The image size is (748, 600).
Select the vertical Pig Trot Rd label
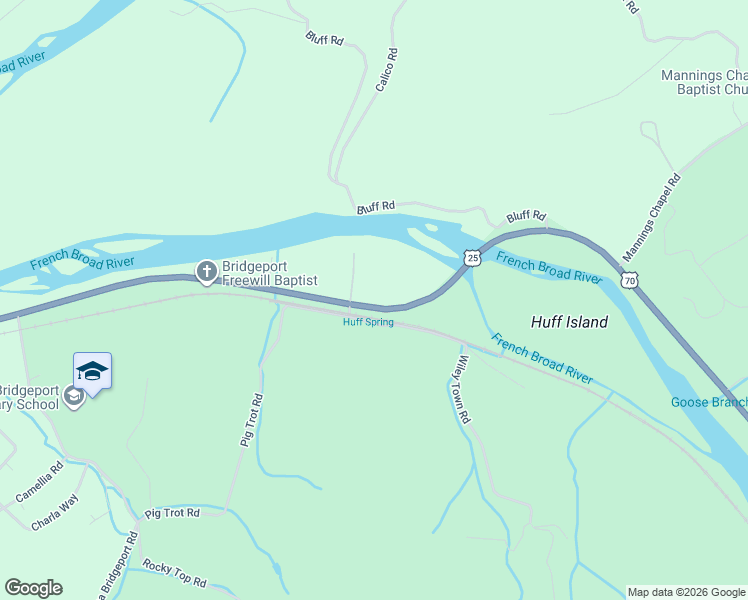pos(251,420)
